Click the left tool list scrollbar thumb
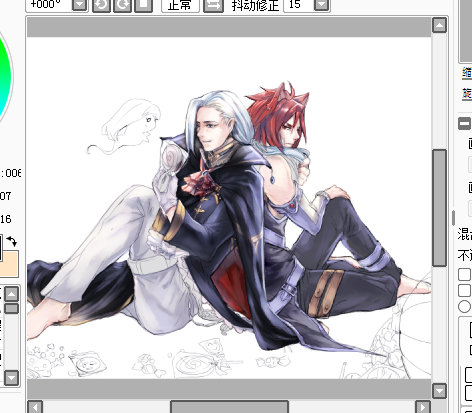The height and width of the screenshot is (413, 472). (x=12, y=308)
